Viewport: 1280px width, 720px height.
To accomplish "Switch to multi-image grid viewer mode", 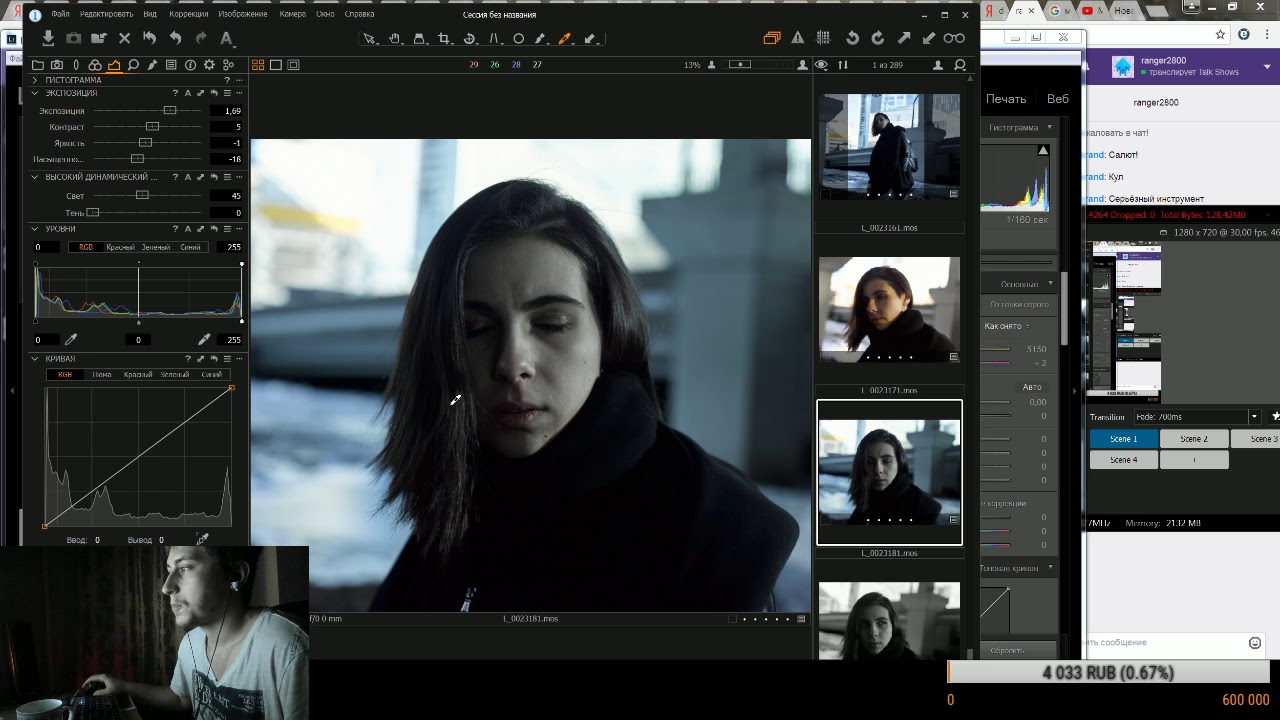I will click(x=258, y=65).
